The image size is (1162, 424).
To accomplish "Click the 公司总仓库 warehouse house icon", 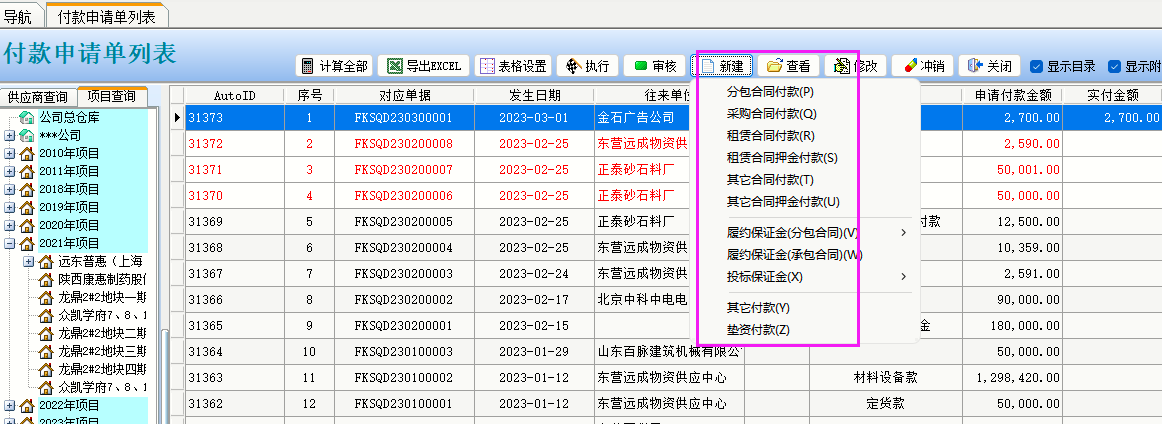I will [x=27, y=117].
